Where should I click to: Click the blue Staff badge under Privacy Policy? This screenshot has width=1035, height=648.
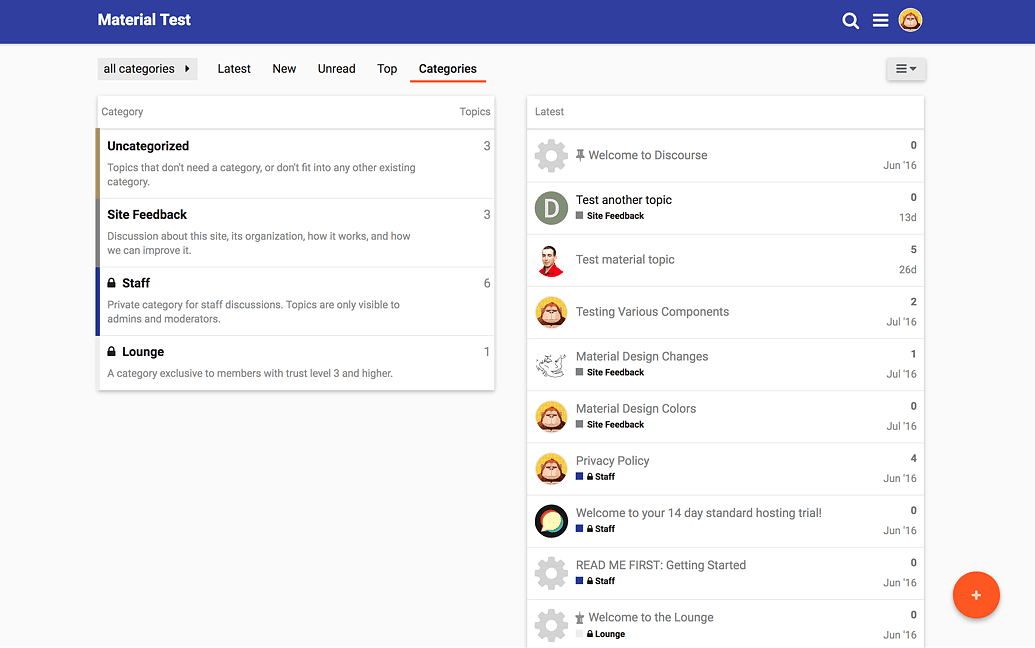[599, 477]
